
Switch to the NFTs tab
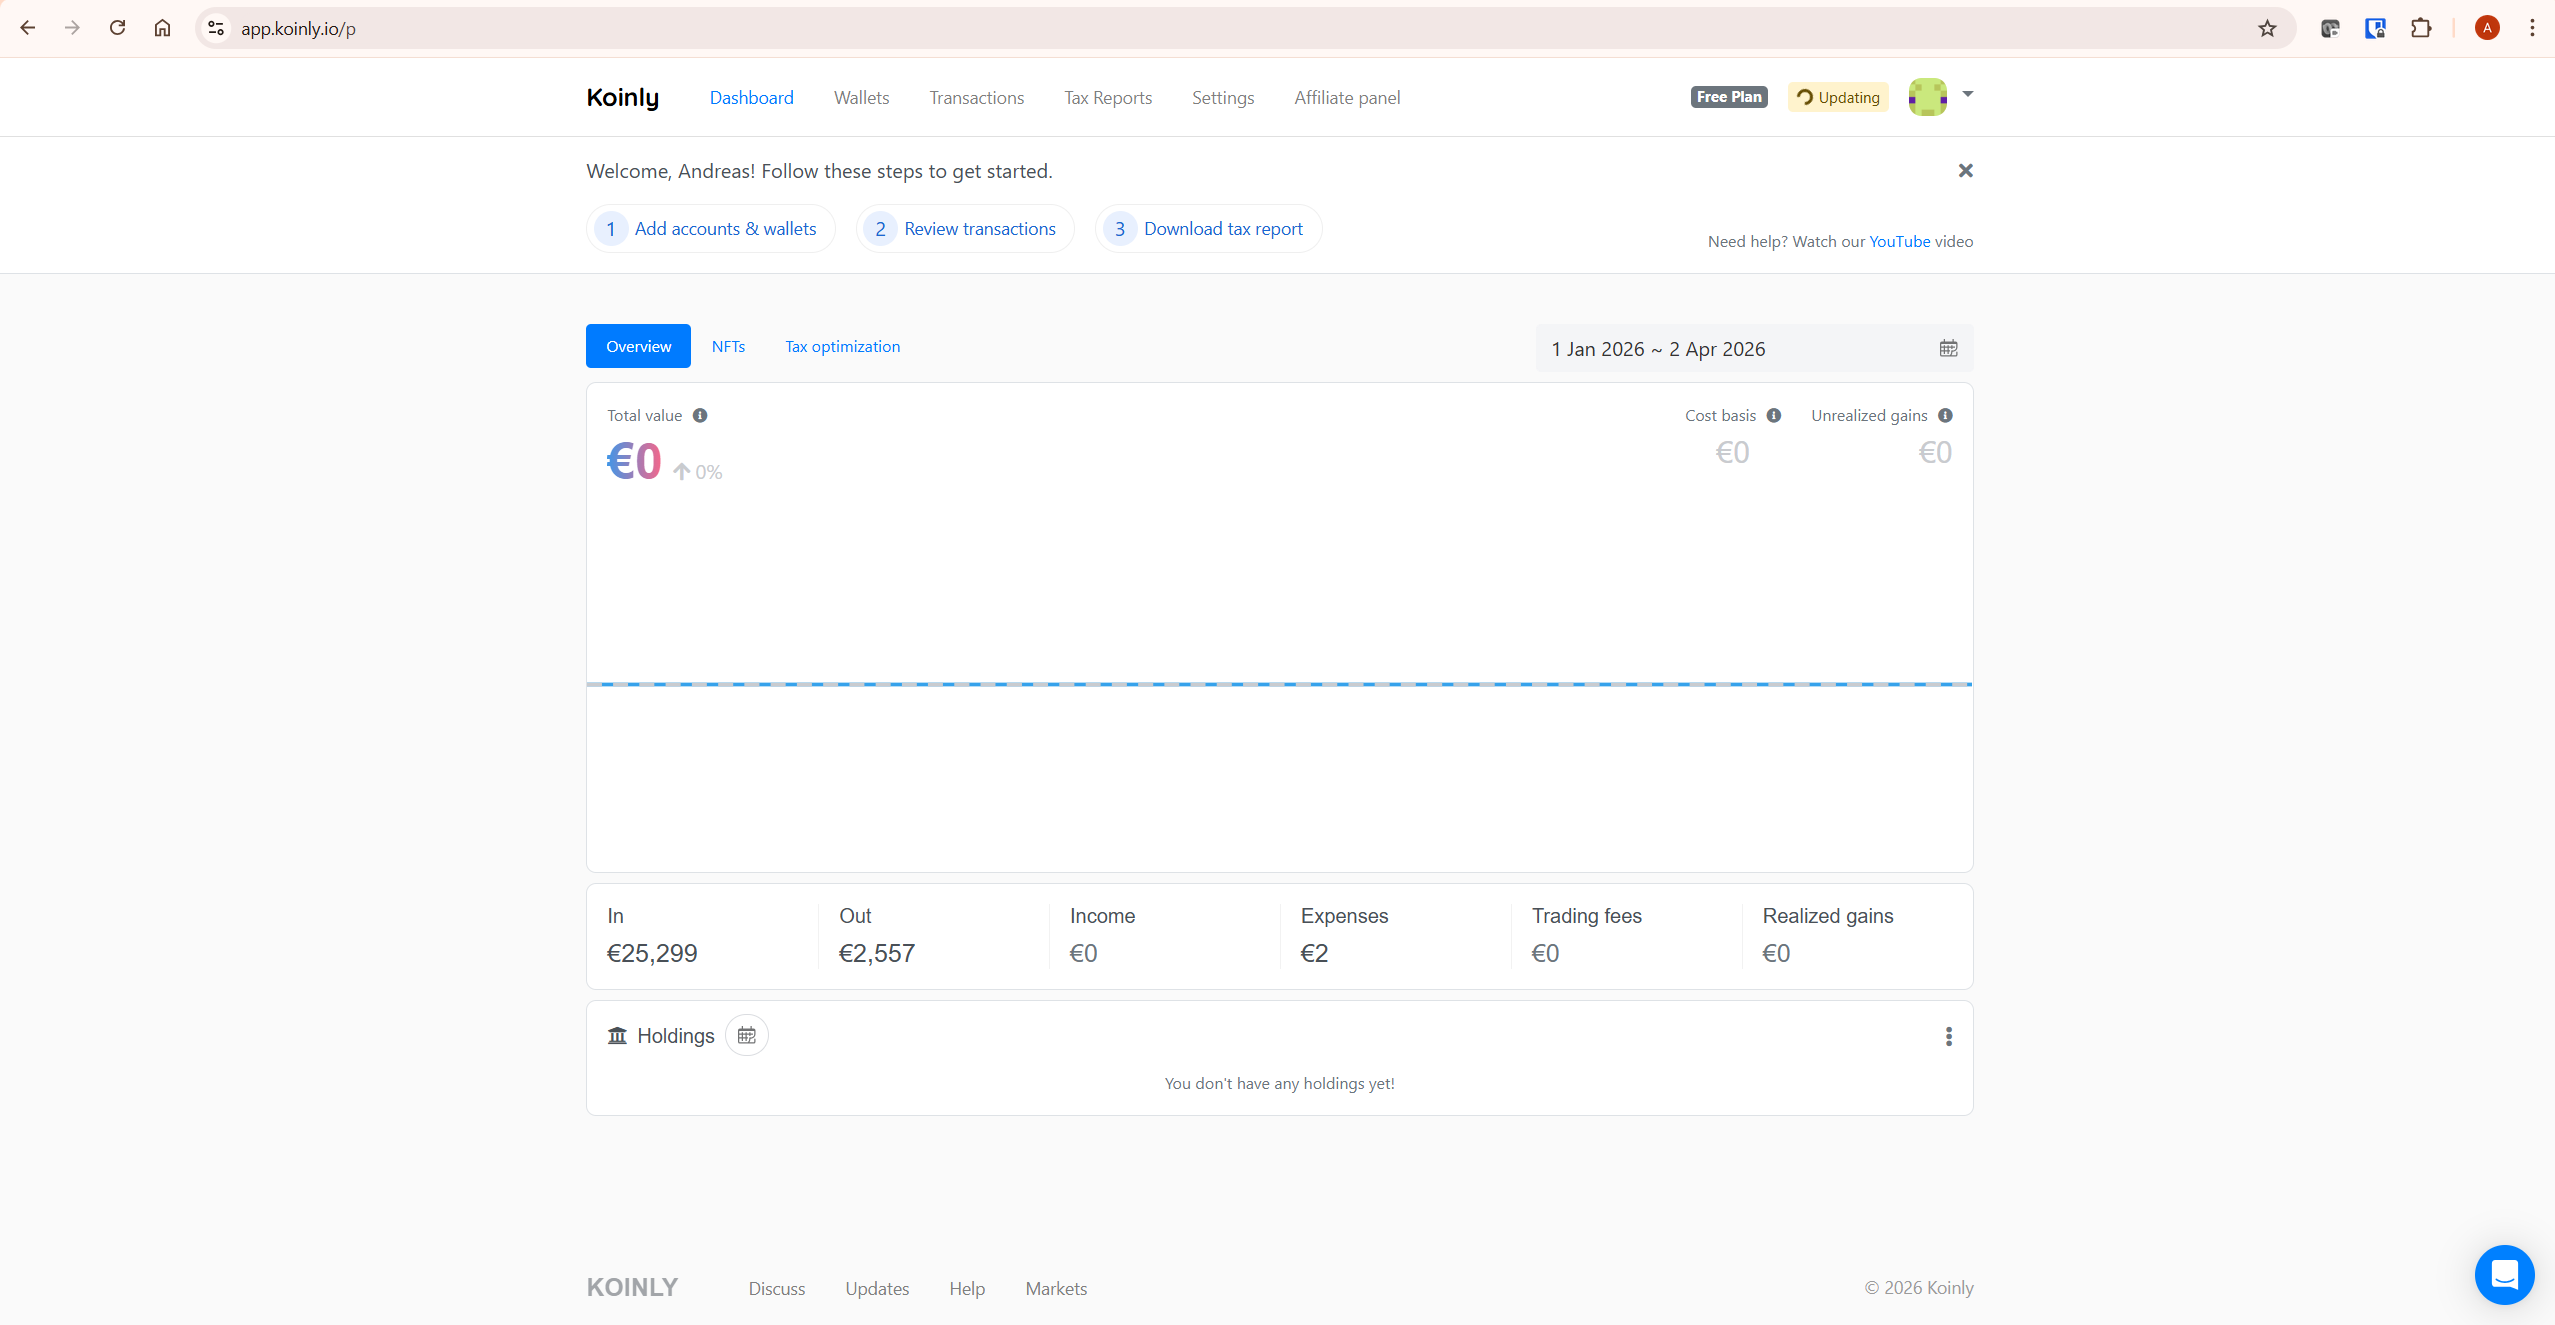pos(728,345)
